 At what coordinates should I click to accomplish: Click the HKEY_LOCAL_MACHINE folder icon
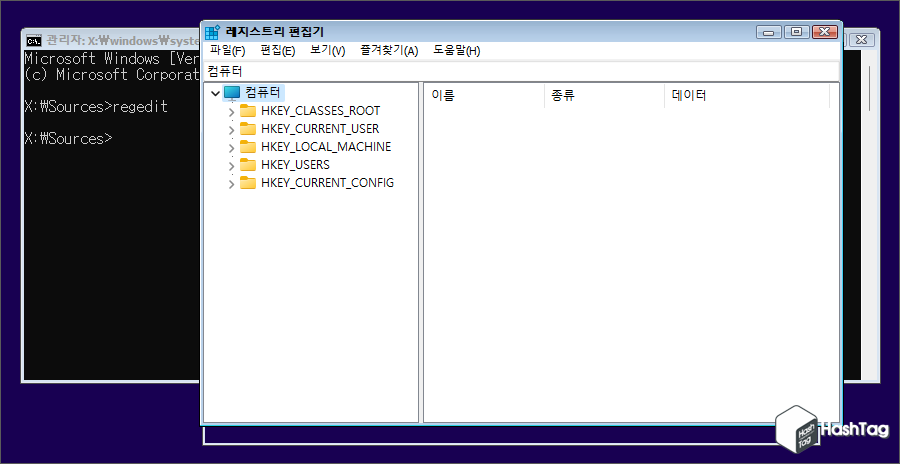coord(248,146)
